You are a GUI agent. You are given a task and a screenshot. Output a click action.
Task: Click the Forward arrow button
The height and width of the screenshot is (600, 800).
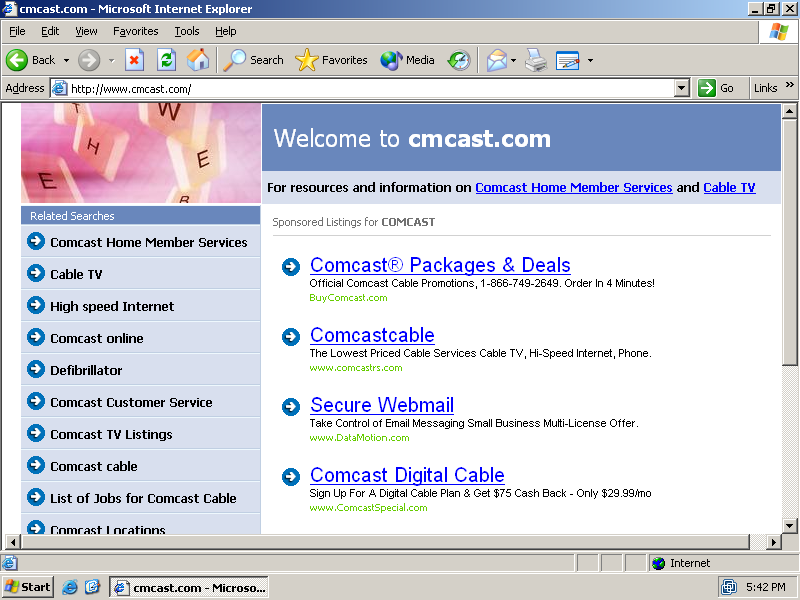pyautogui.click(x=89, y=60)
